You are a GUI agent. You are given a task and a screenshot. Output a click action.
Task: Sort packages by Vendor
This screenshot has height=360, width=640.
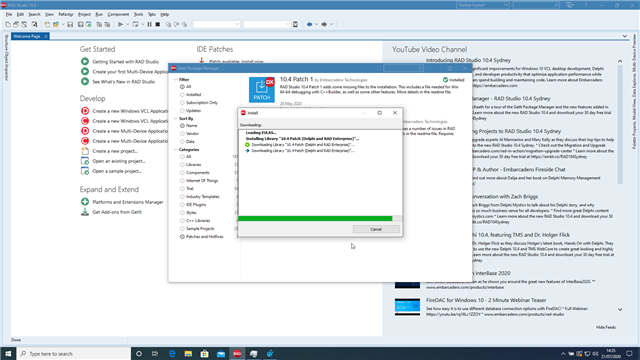pyautogui.click(x=182, y=133)
